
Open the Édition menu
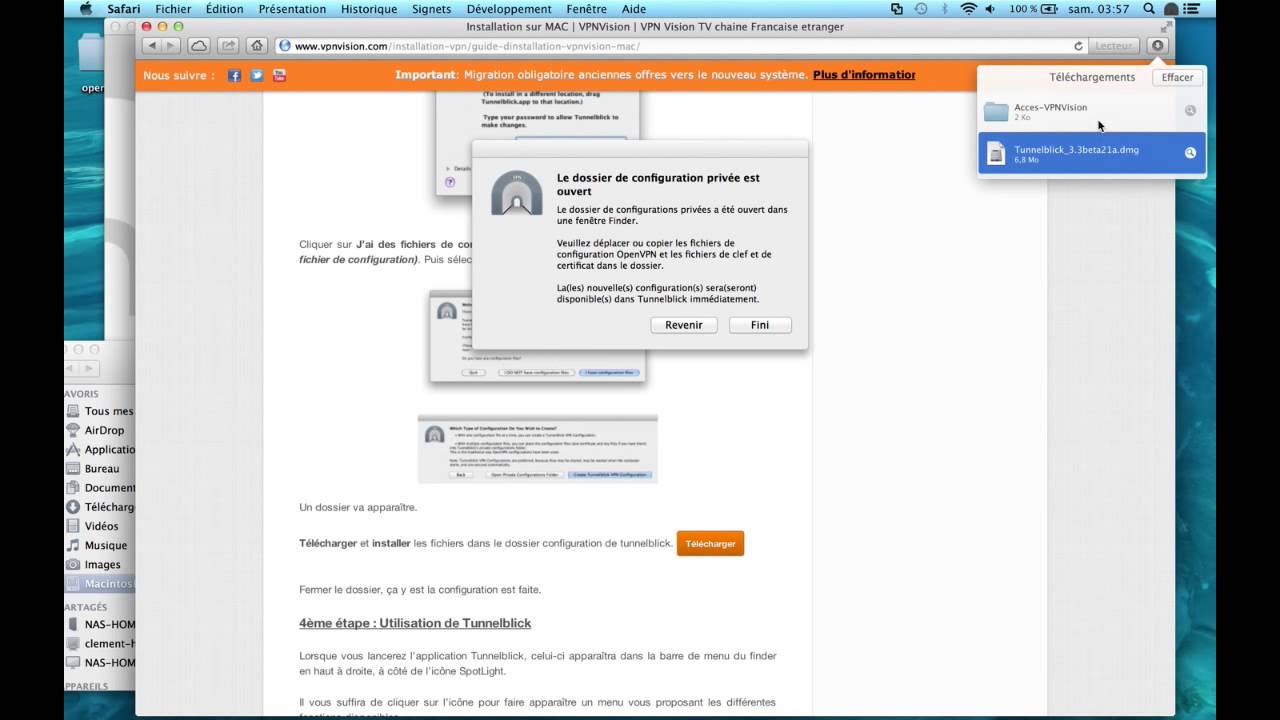click(x=224, y=9)
